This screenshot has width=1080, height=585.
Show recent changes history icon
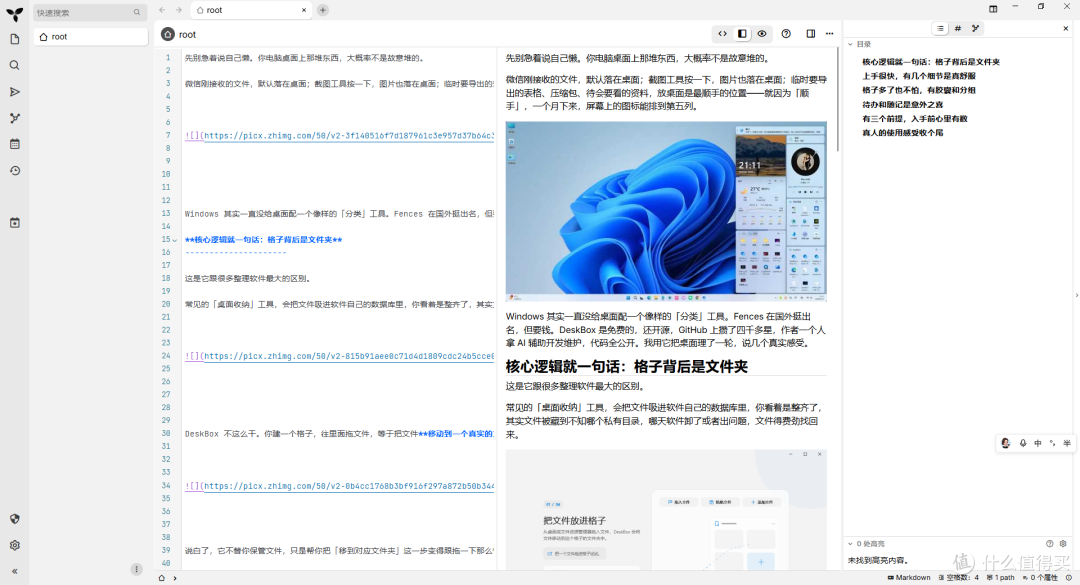coord(14,170)
